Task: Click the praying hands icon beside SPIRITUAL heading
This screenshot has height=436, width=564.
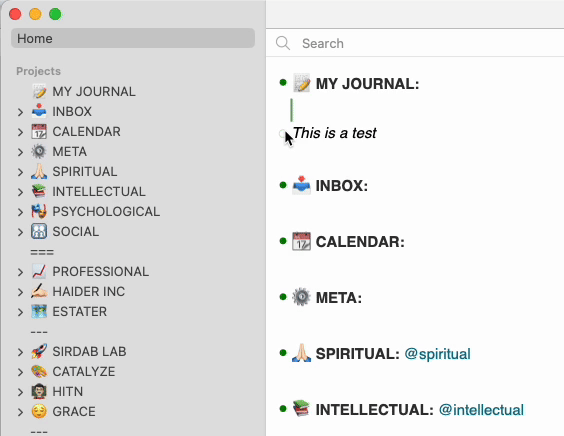Action: 301,353
